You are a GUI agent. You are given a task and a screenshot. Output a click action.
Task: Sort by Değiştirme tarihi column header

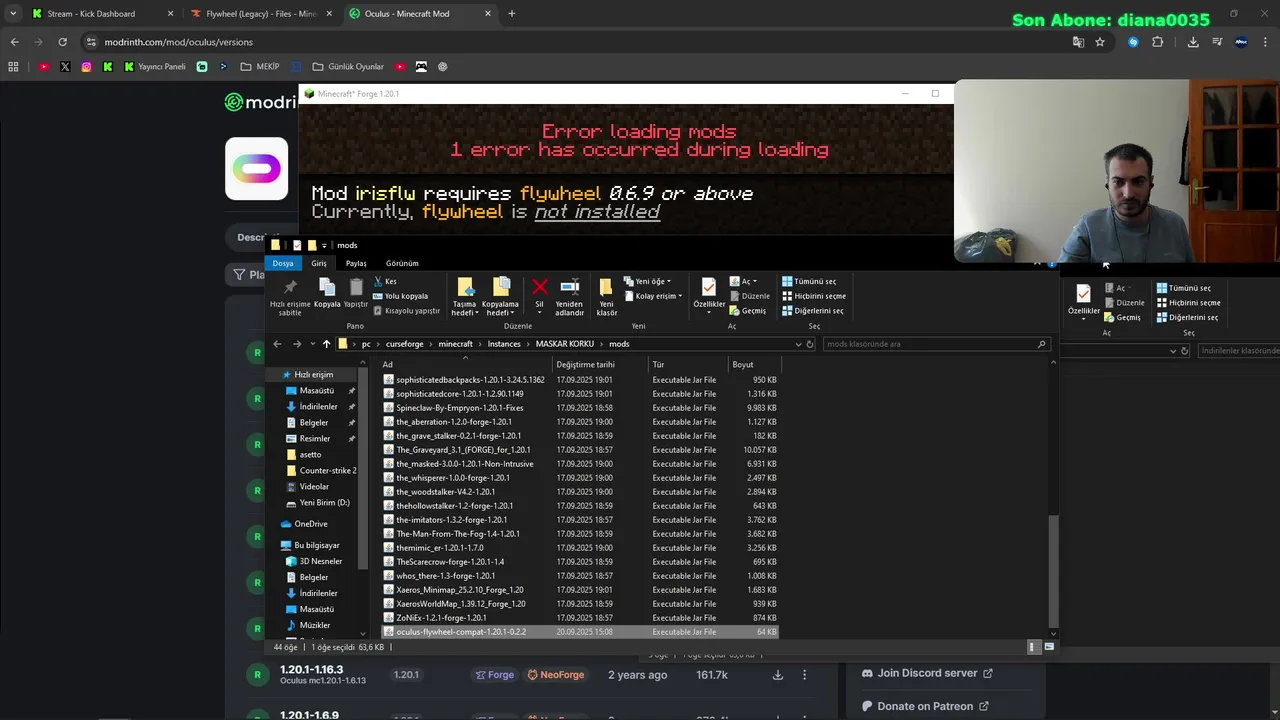tap(600, 364)
